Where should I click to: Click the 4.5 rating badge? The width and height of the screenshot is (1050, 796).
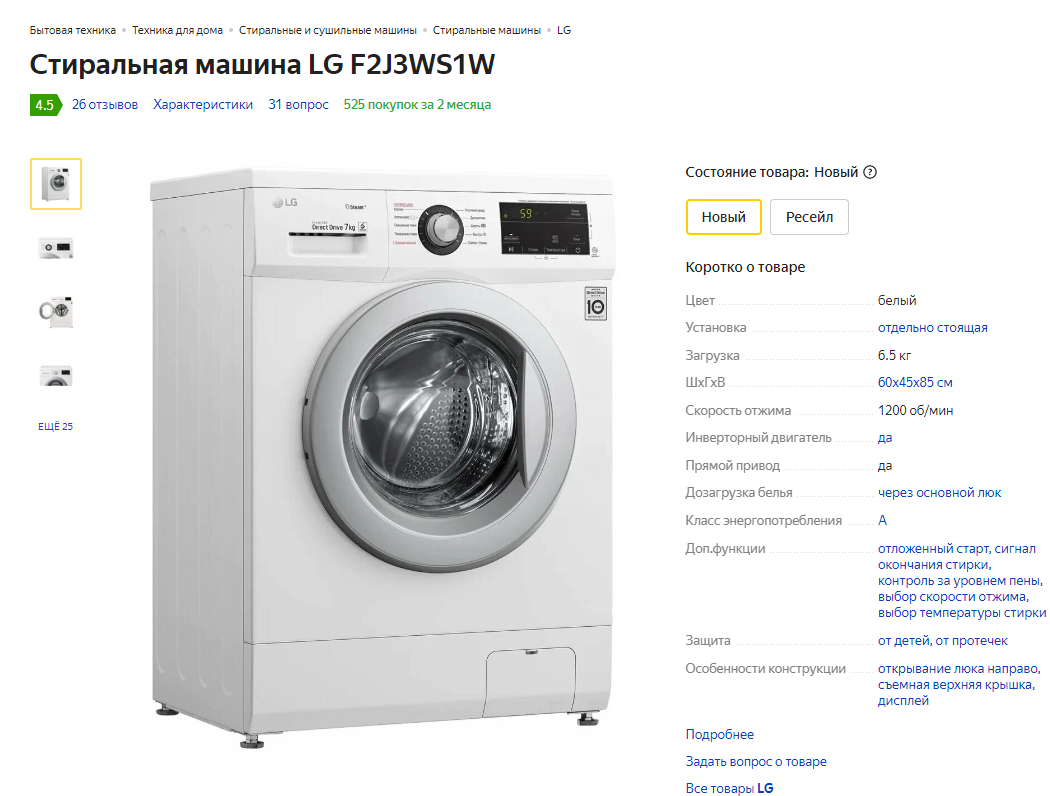click(x=46, y=105)
